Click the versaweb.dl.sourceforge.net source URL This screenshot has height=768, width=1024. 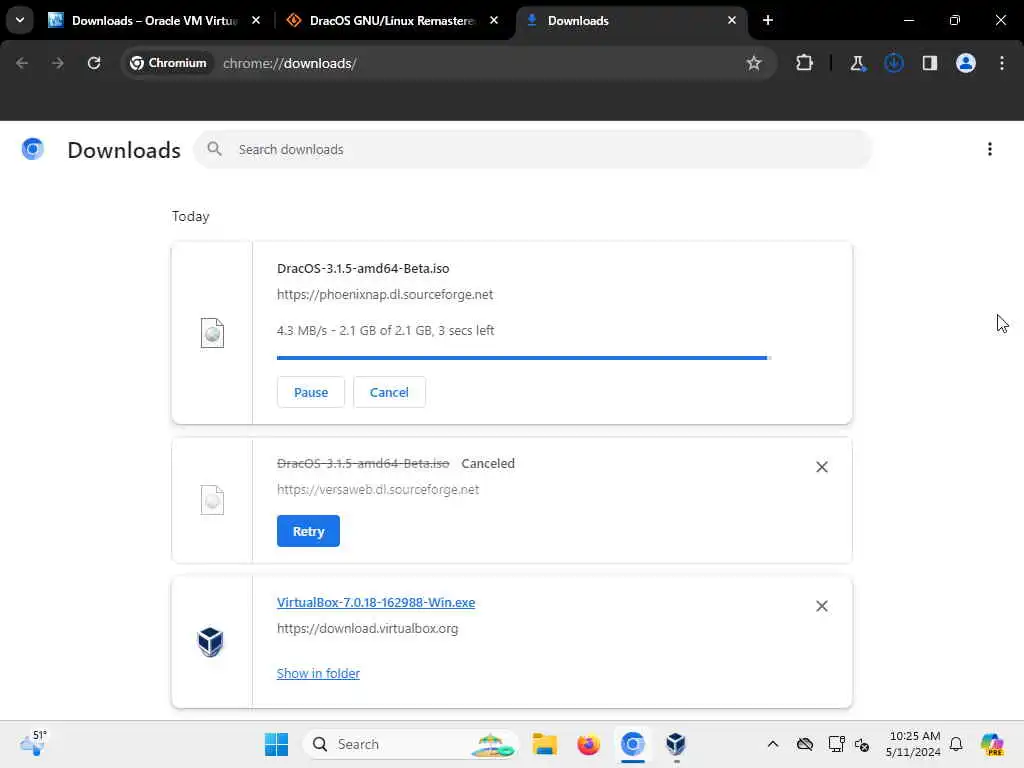[377, 490]
